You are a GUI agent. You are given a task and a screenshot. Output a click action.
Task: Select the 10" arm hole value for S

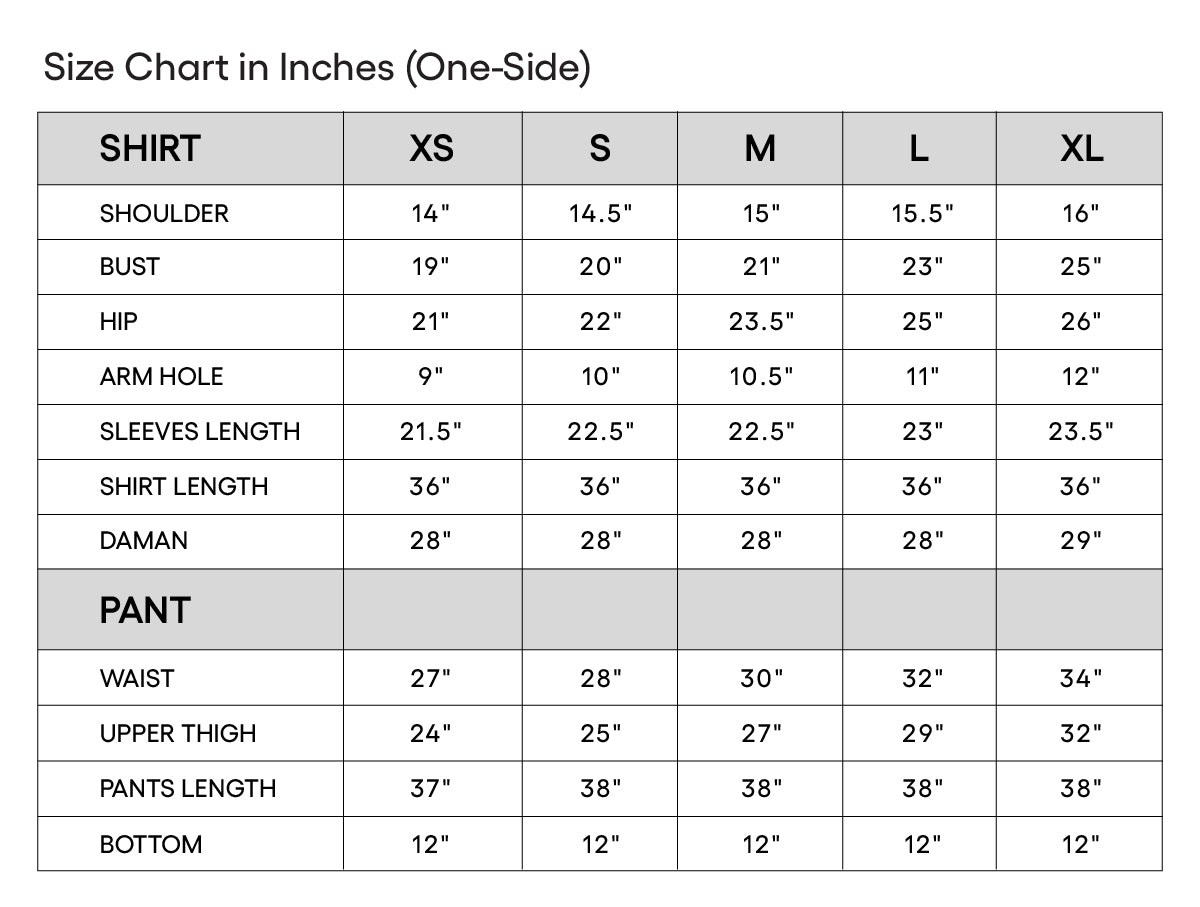click(x=600, y=377)
